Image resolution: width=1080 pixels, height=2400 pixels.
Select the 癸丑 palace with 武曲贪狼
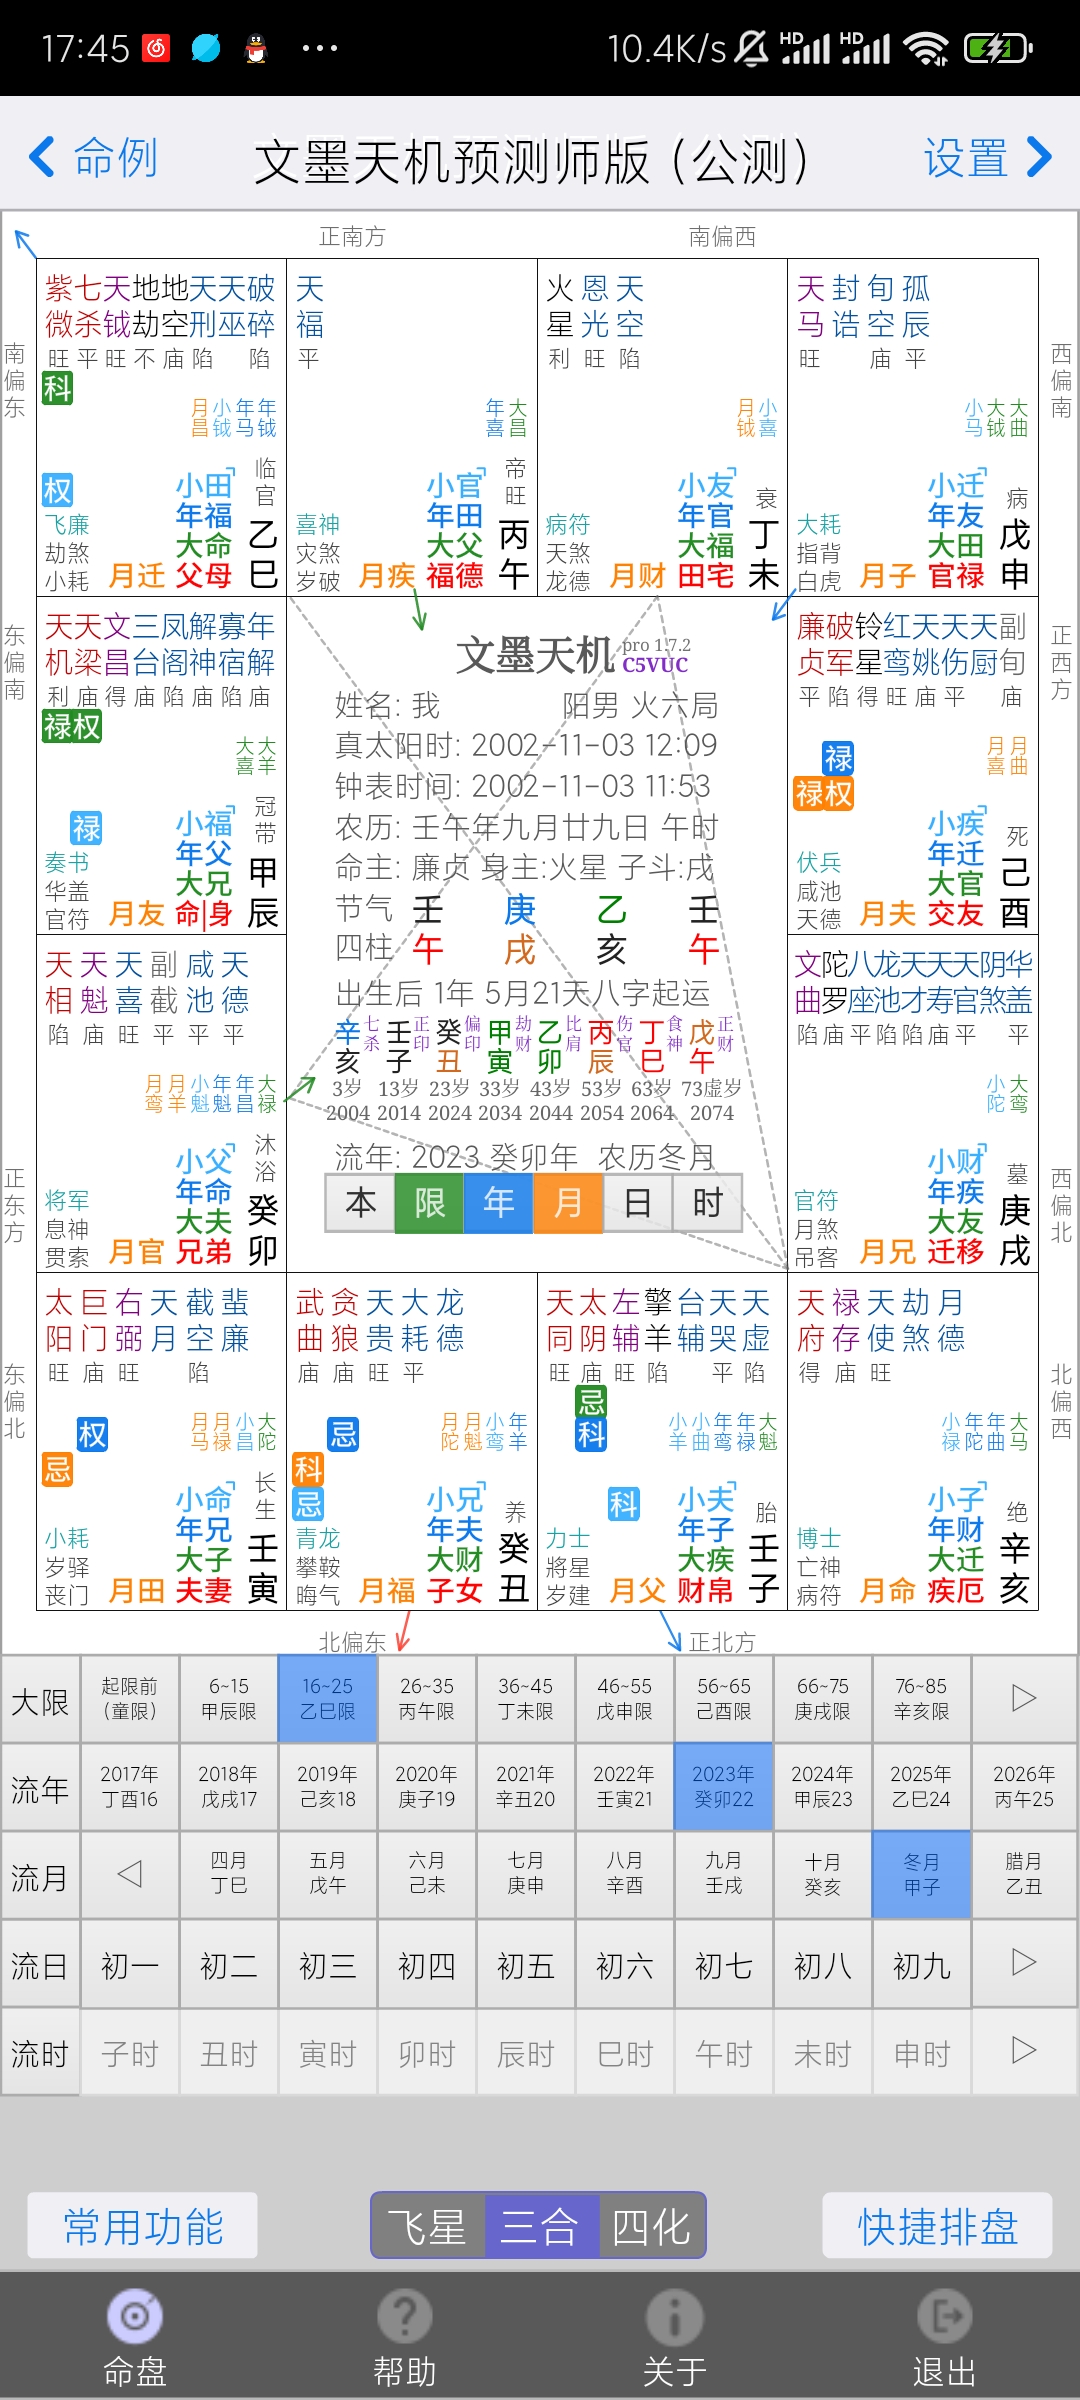(x=412, y=1442)
